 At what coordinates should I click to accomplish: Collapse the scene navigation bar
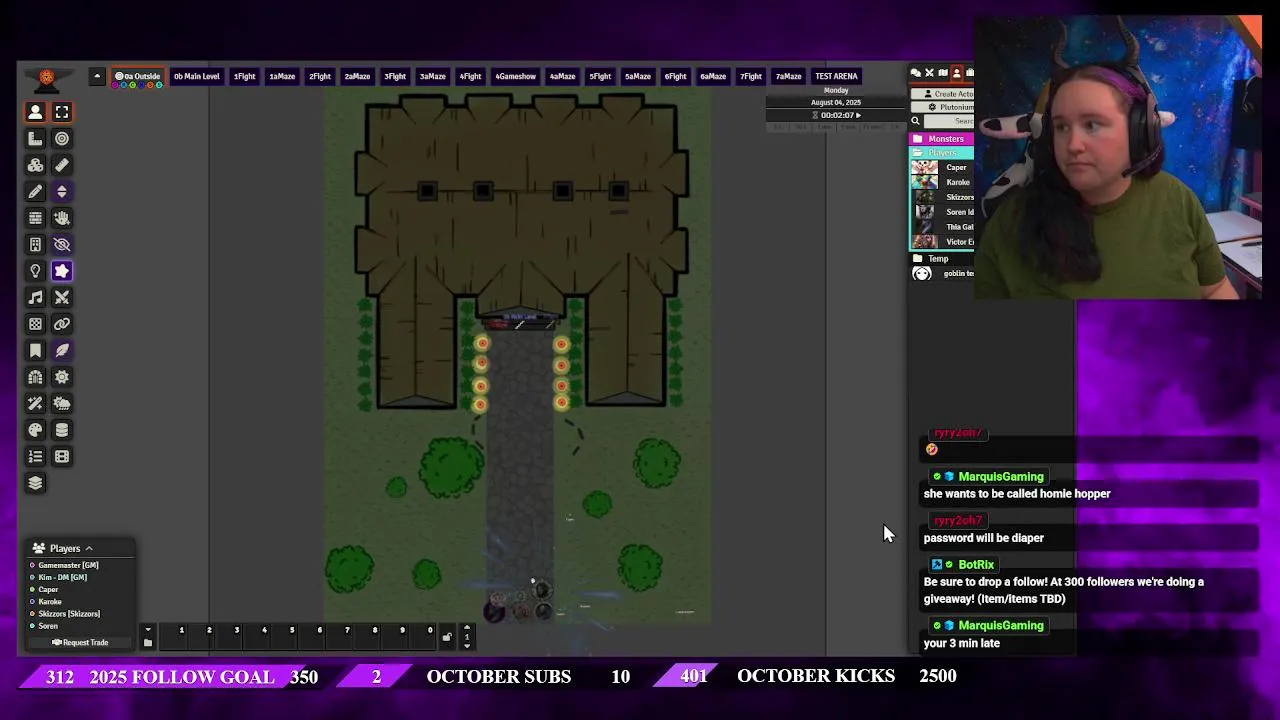[97, 76]
